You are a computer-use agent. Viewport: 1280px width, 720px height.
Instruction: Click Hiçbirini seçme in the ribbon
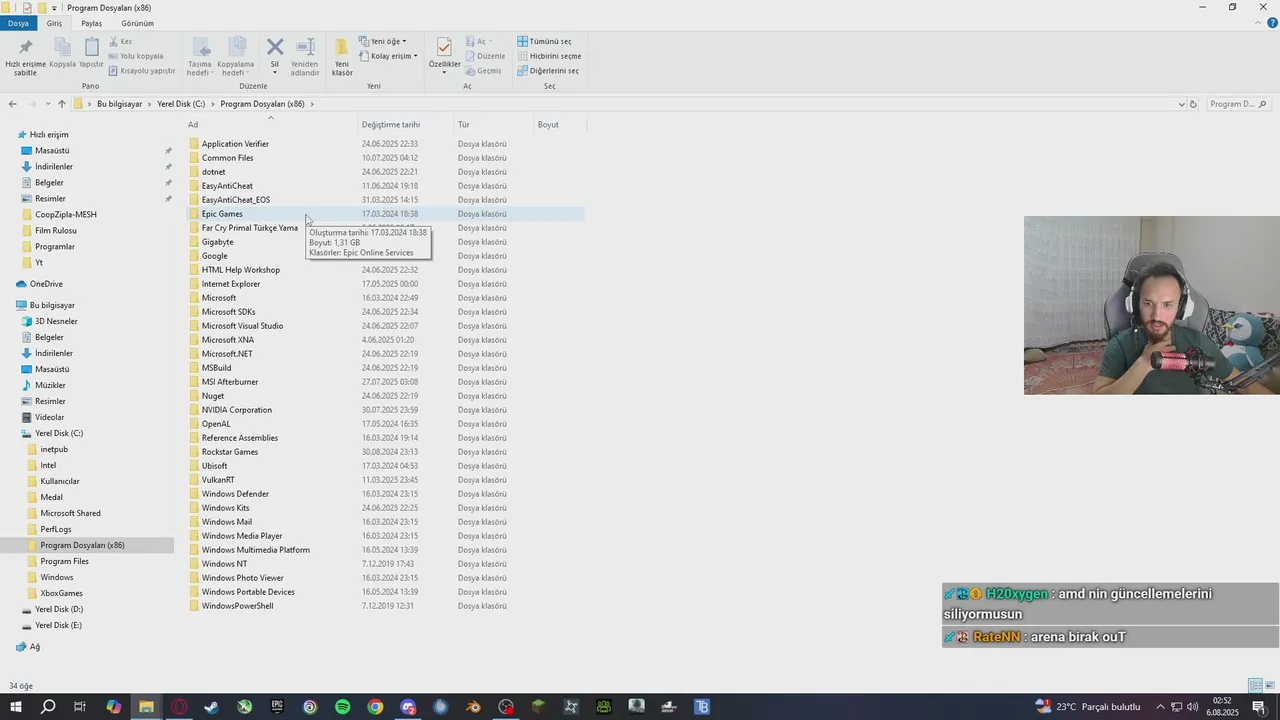[x=549, y=56]
